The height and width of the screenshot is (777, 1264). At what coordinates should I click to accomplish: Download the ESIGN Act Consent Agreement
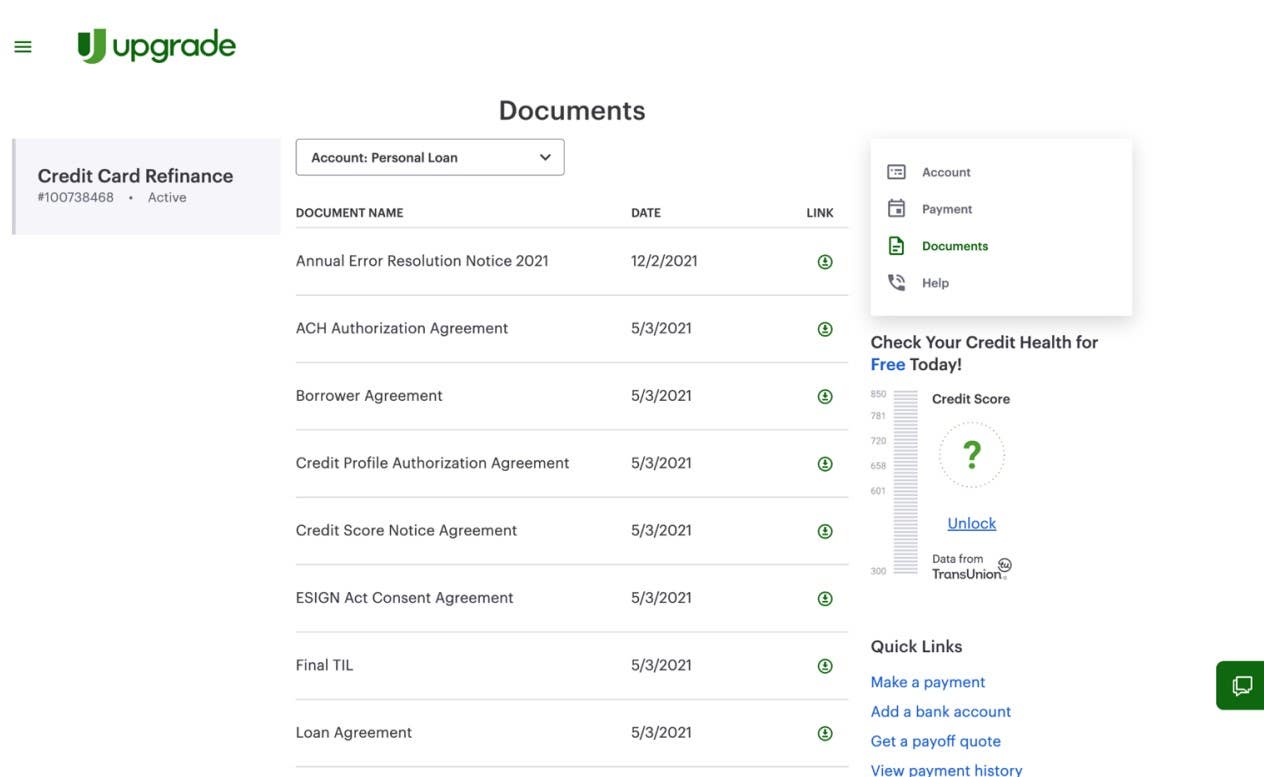825,599
